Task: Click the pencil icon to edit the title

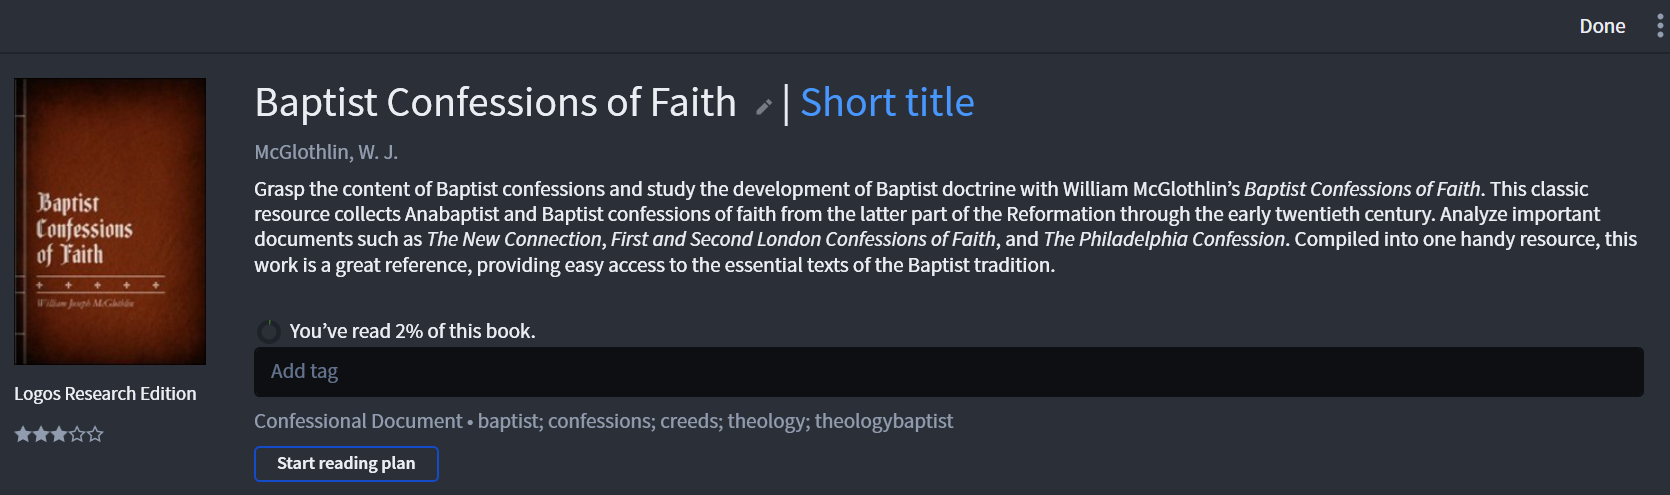Action: point(764,107)
